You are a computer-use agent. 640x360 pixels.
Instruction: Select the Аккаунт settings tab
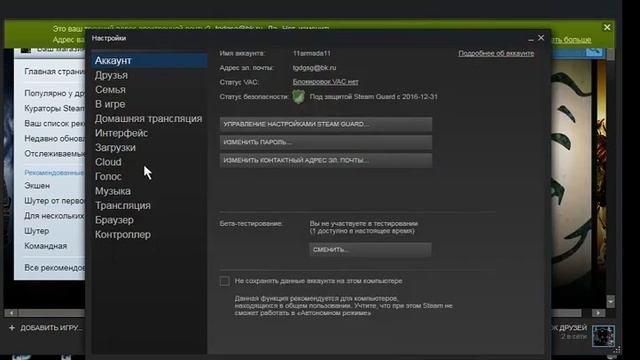[x=149, y=60]
